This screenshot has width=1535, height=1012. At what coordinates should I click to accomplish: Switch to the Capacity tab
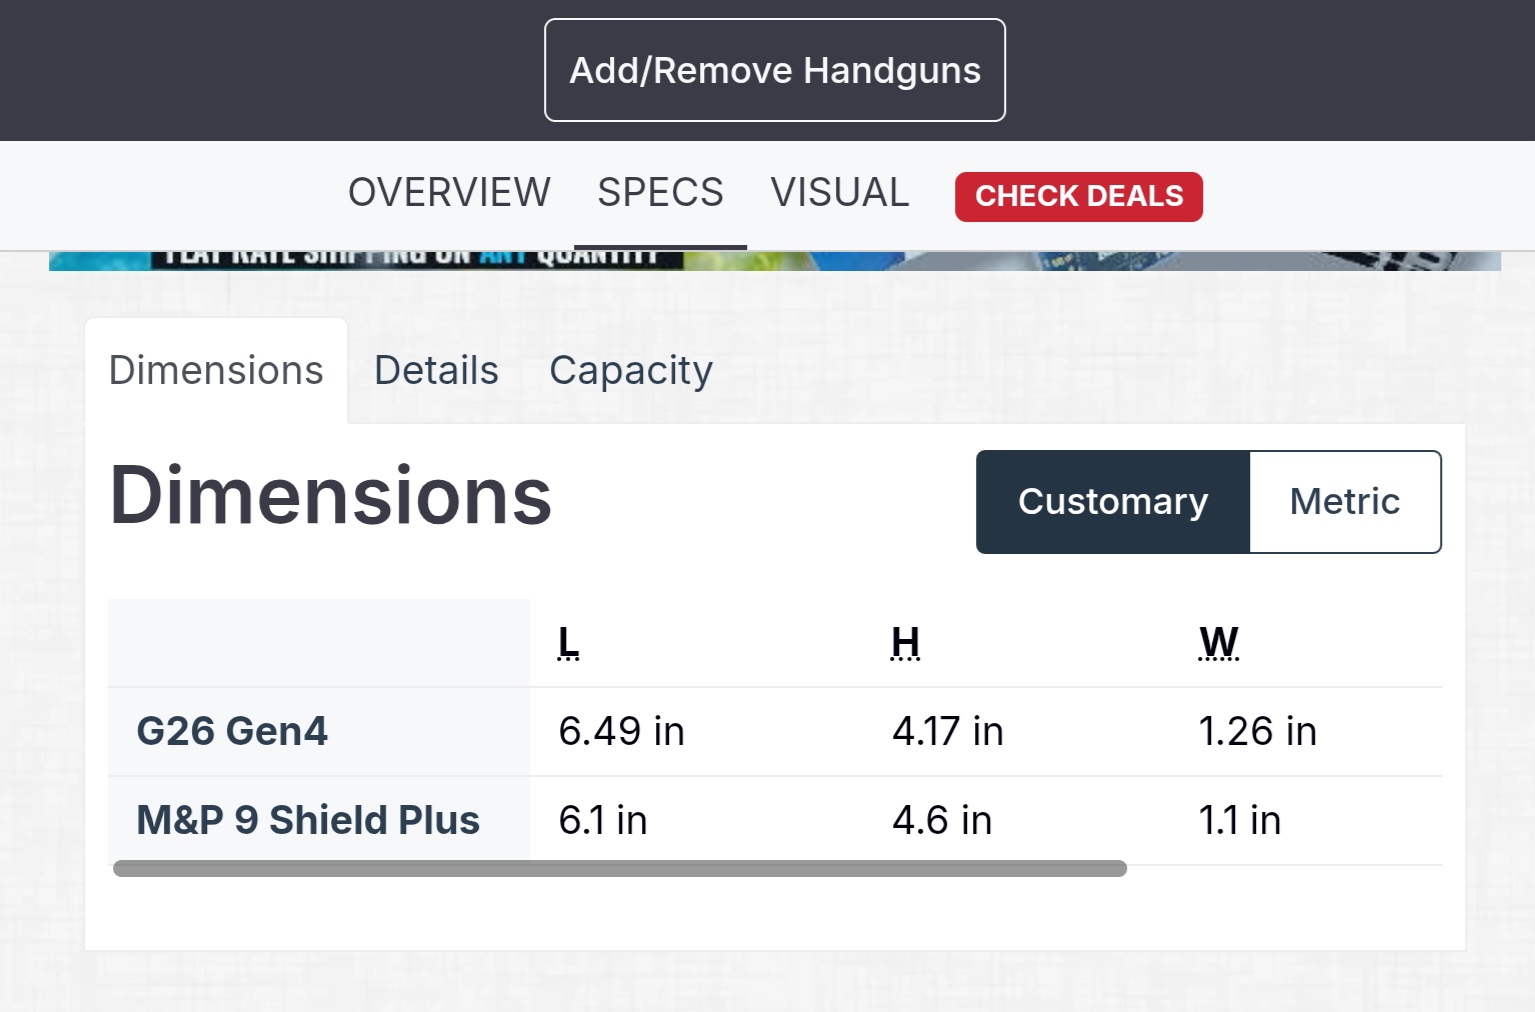tap(631, 370)
